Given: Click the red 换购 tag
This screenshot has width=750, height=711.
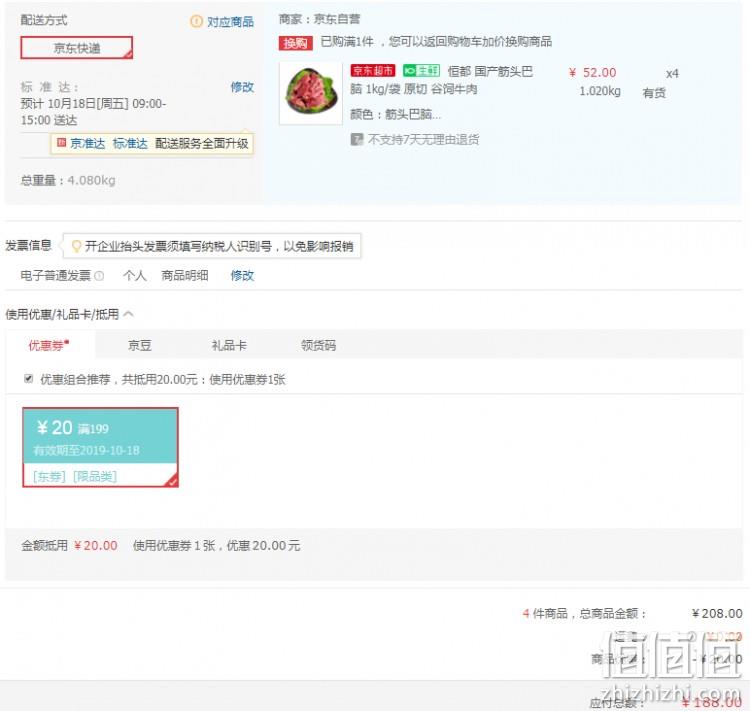Looking at the screenshot, I should coord(296,43).
